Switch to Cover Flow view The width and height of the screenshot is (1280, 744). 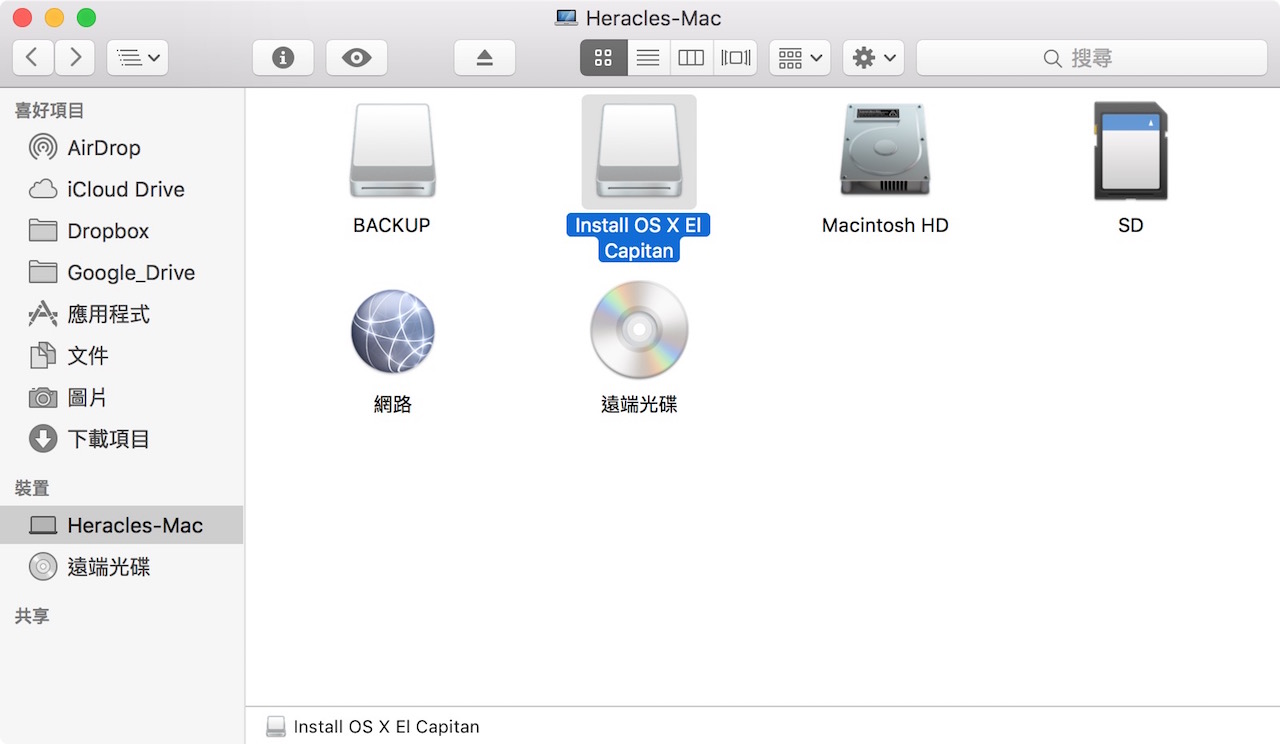[x=735, y=58]
